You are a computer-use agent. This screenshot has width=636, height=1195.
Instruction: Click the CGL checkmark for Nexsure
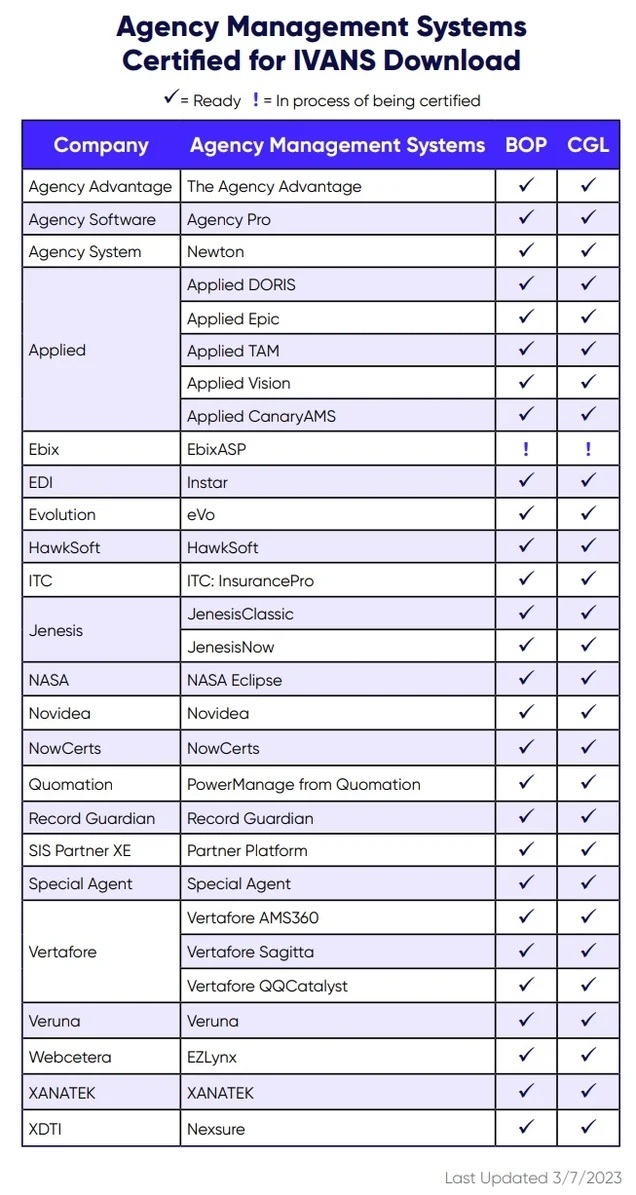588,1127
